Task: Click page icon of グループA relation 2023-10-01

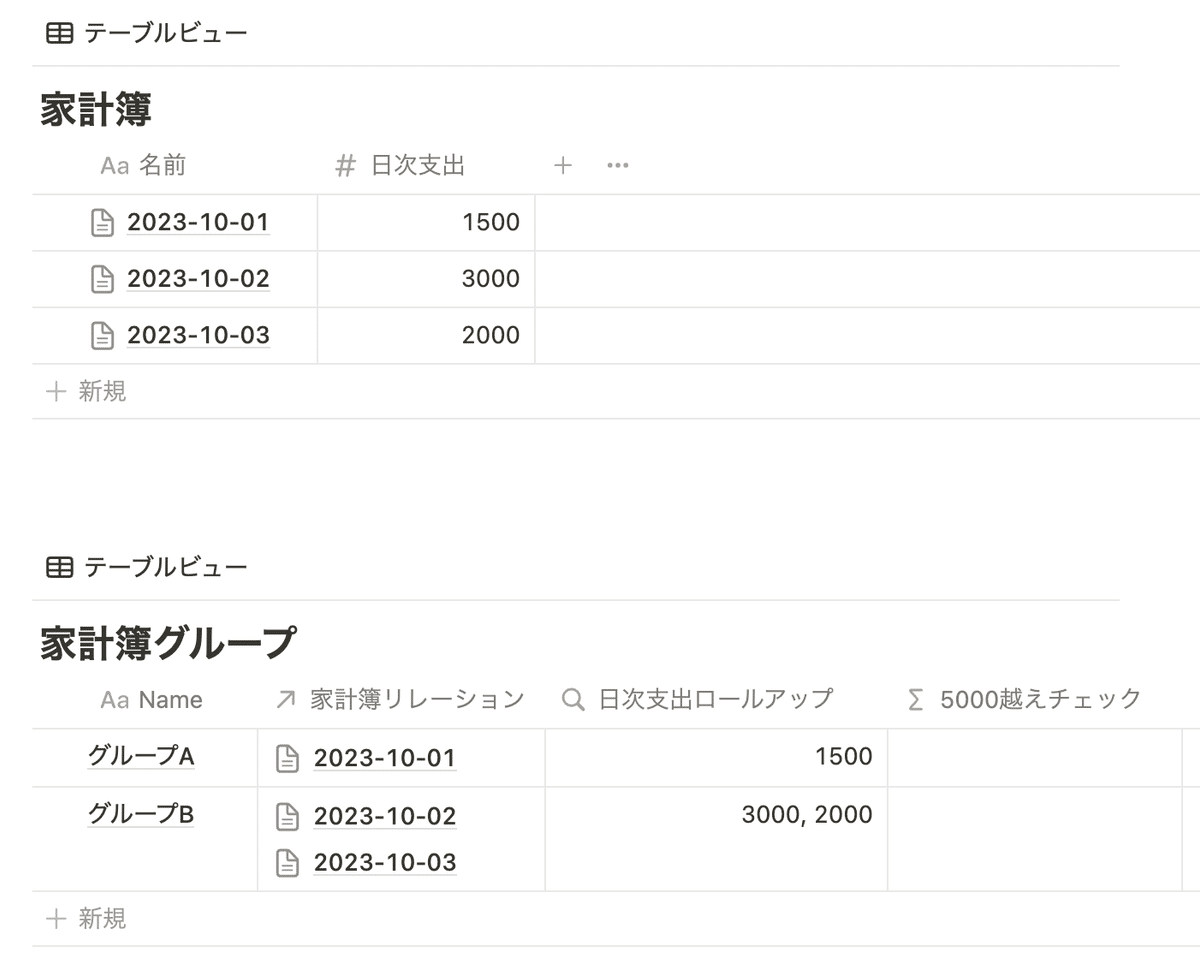Action: (287, 759)
